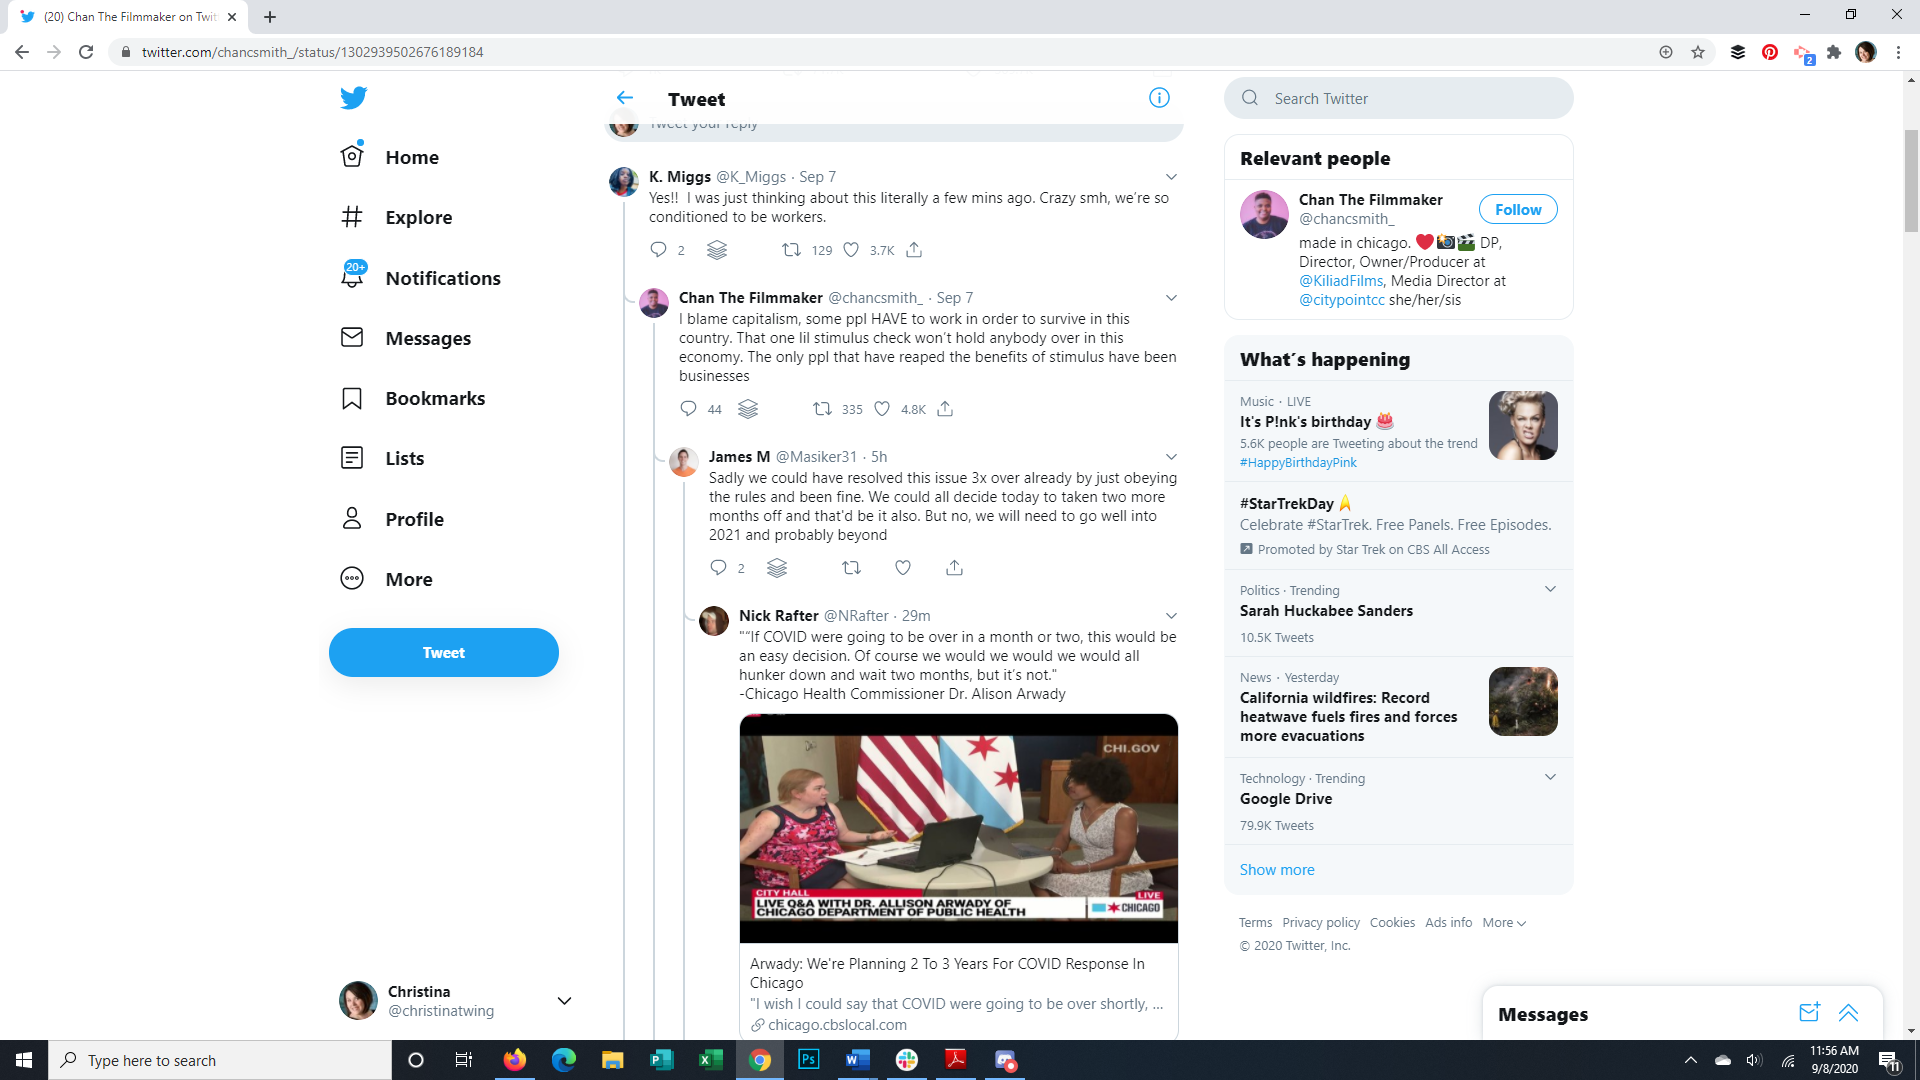
Task: Click the Twitter bird logo
Action: click(x=353, y=98)
